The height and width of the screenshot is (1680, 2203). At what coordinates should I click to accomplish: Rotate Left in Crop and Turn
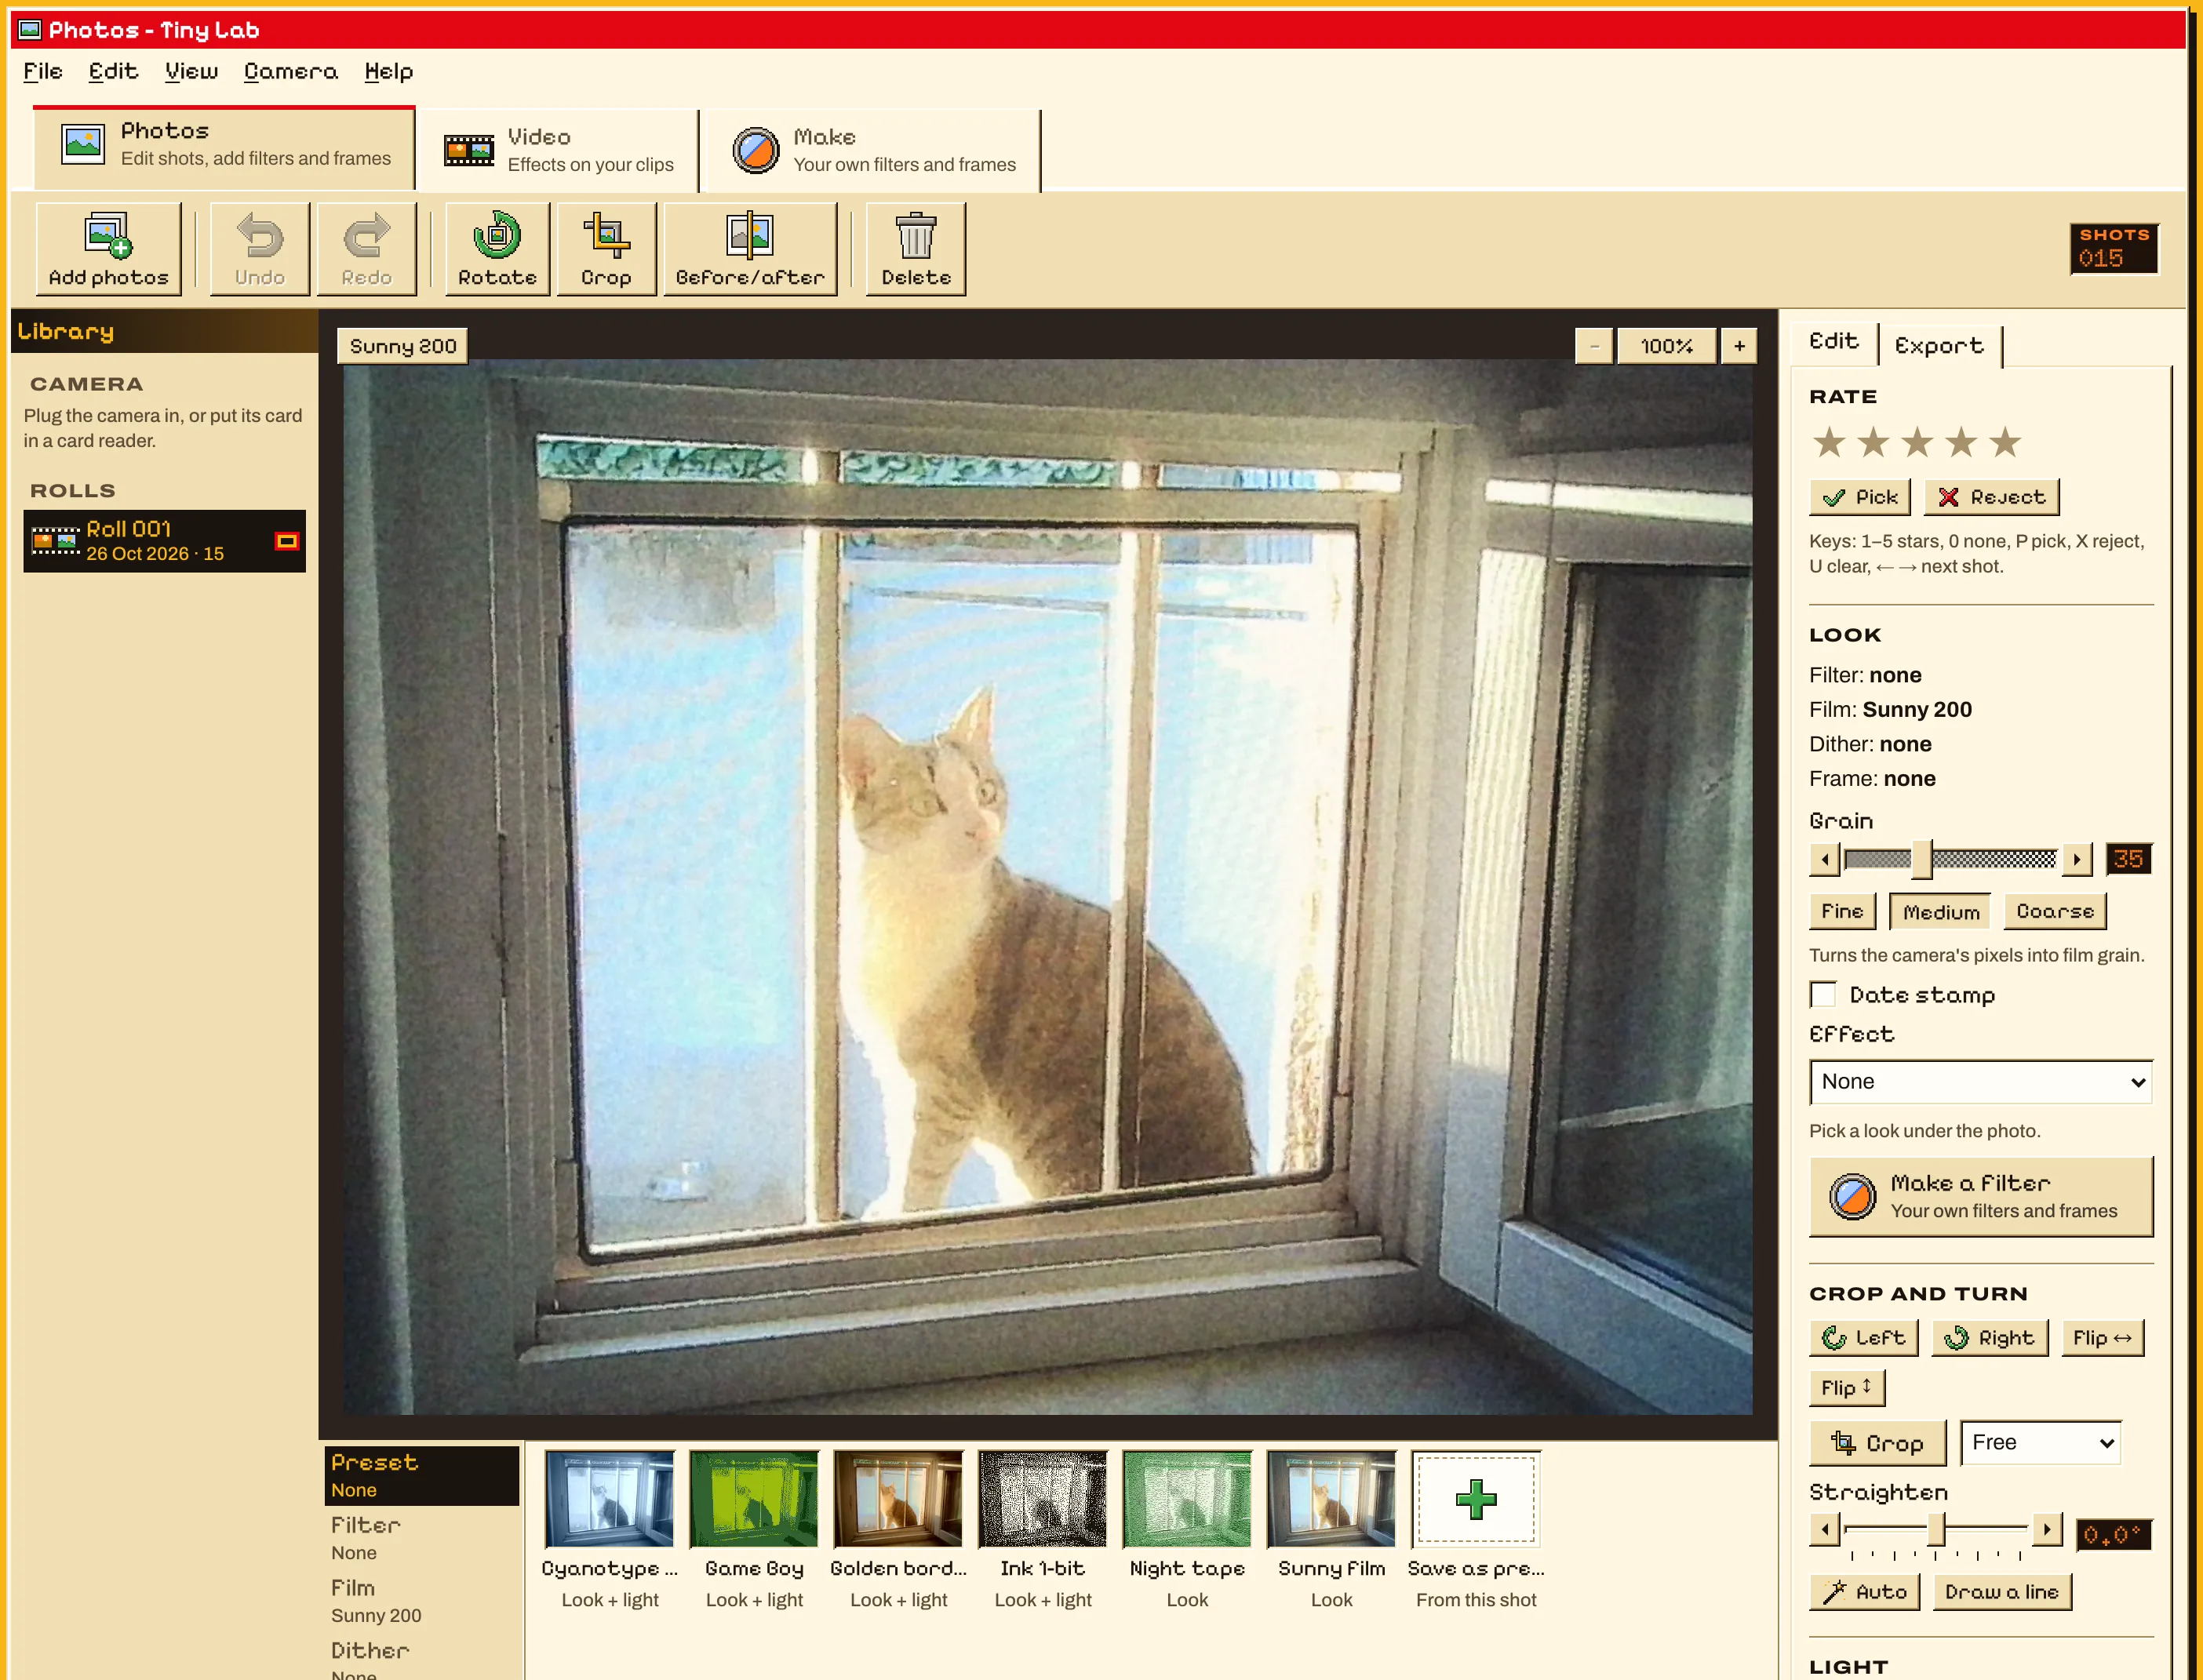(x=1864, y=1337)
